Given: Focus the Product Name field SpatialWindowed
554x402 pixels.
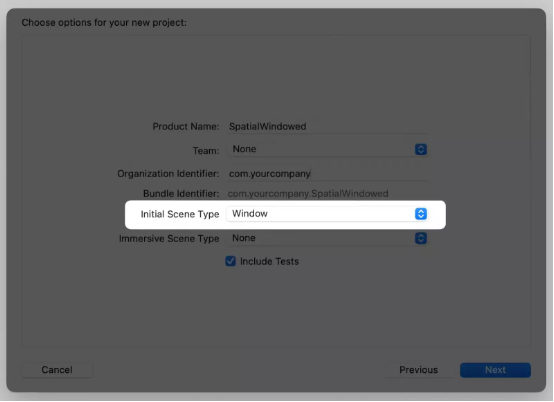Looking at the screenshot, I should [x=328, y=126].
